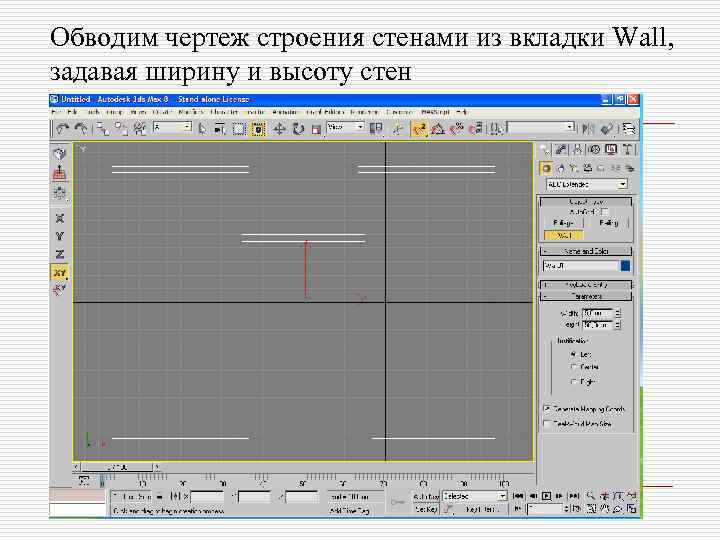
Task: Activate the Select and Scale tool
Action: tap(316, 129)
